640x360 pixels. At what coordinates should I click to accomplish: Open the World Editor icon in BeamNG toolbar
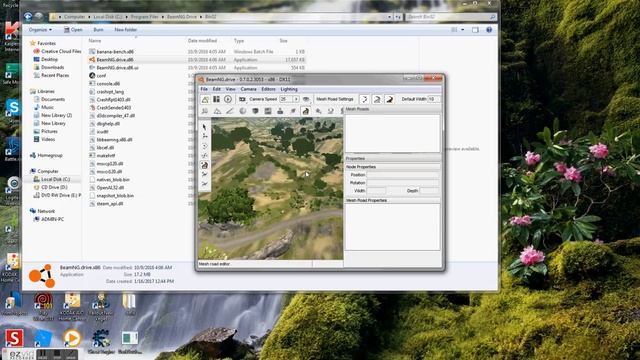(x=205, y=99)
